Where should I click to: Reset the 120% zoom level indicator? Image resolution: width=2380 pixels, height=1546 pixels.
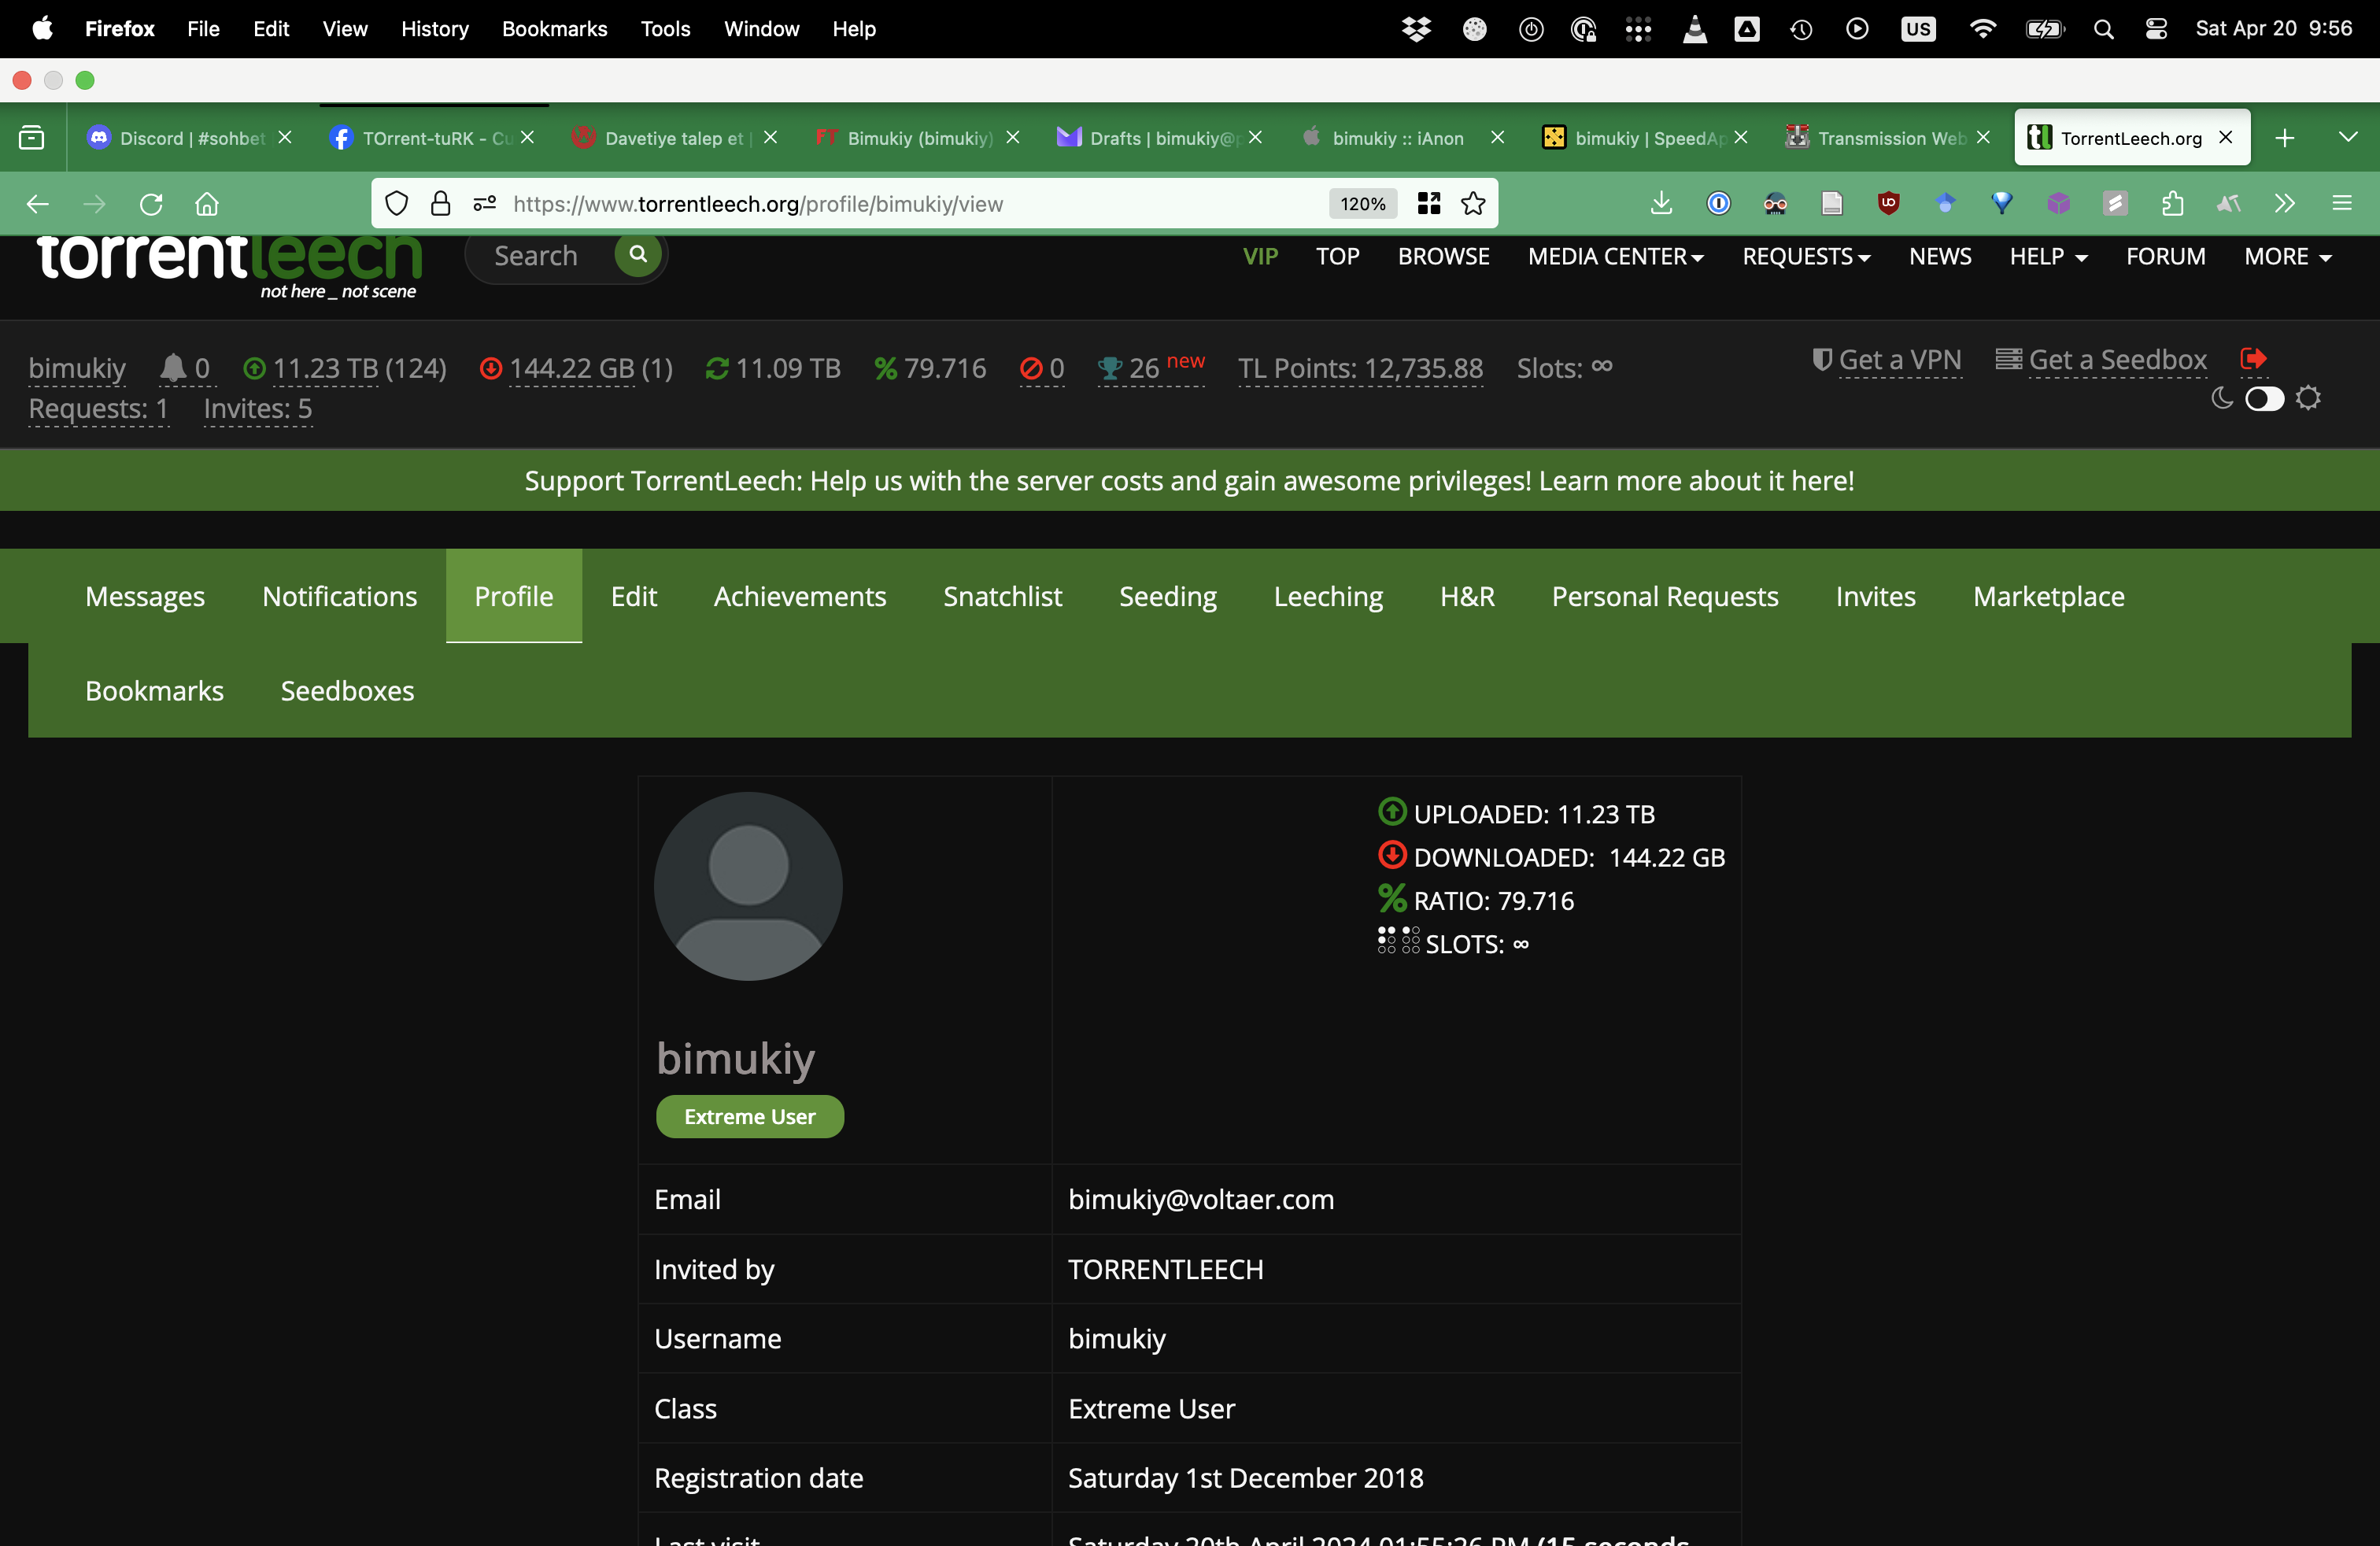pos(1363,204)
